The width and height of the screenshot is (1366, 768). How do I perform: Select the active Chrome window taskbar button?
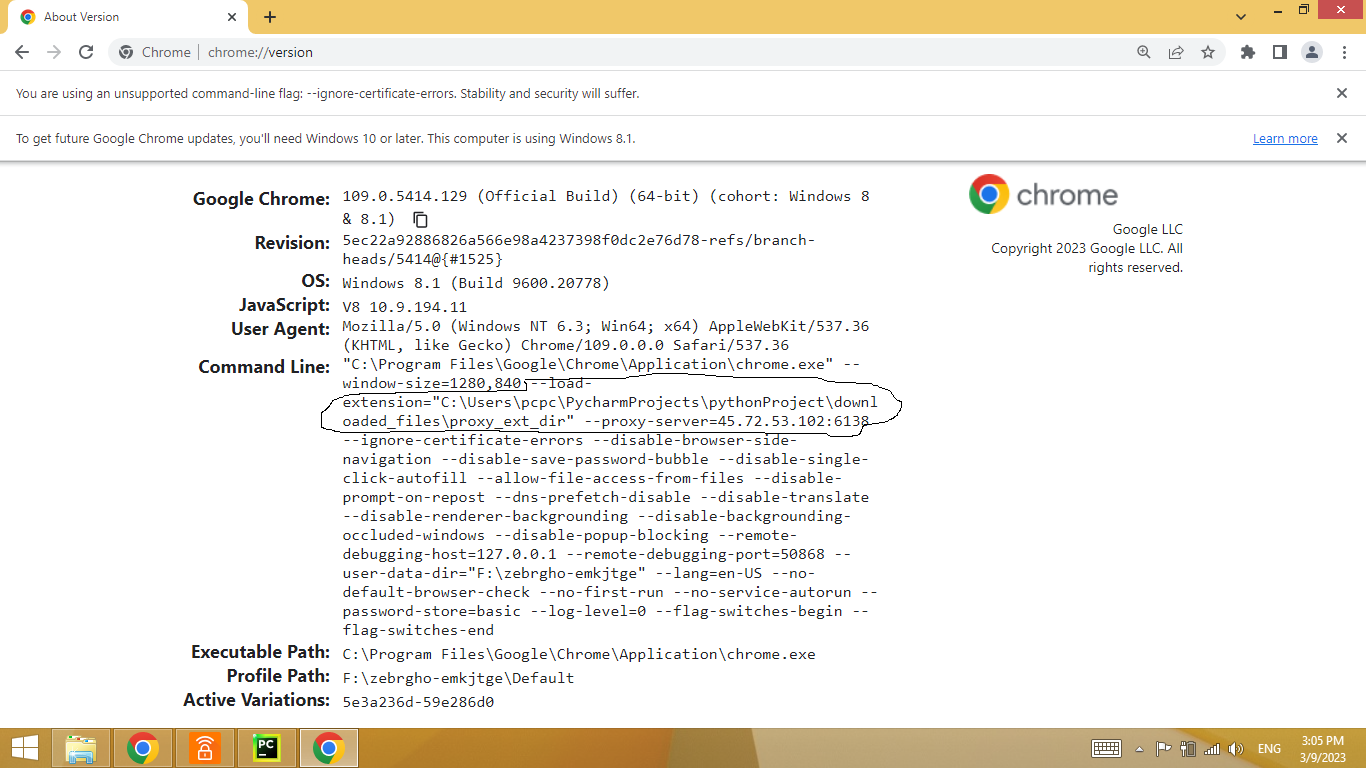pyautogui.click(x=328, y=748)
